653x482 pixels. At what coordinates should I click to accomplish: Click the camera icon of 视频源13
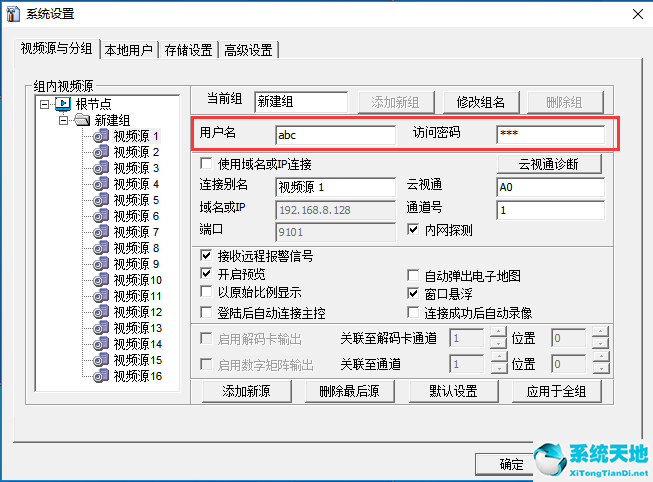coord(101,328)
